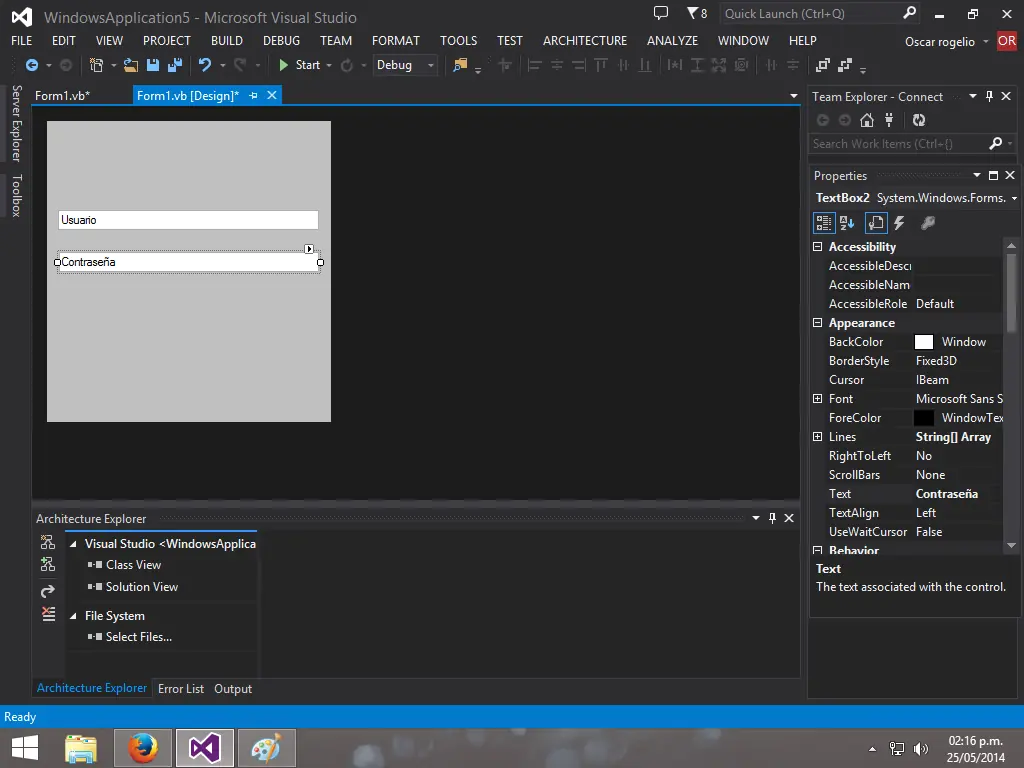Select Class View in Architecture Explorer
Image resolution: width=1024 pixels, height=768 pixels.
click(x=133, y=565)
